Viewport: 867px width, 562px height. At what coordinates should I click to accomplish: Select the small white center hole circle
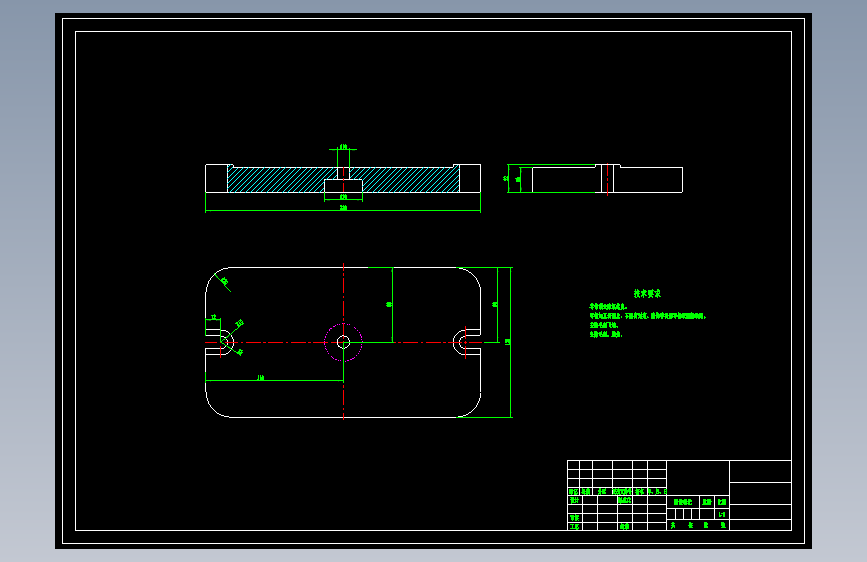[x=343, y=342]
